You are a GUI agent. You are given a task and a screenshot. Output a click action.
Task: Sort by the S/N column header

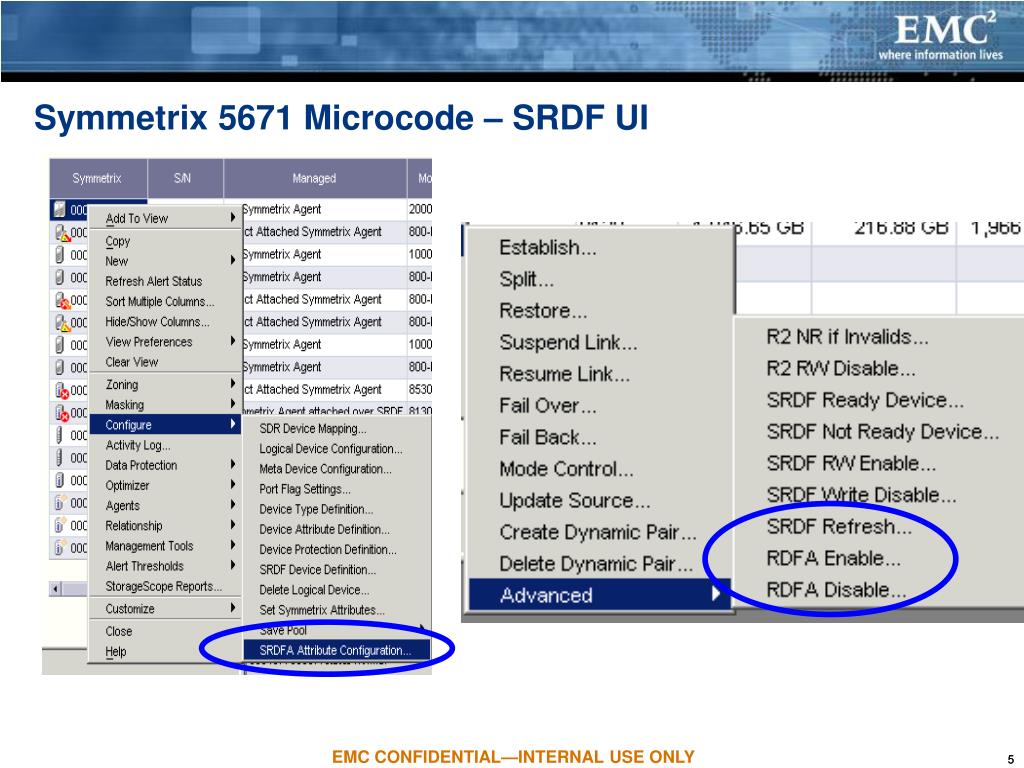point(185,178)
